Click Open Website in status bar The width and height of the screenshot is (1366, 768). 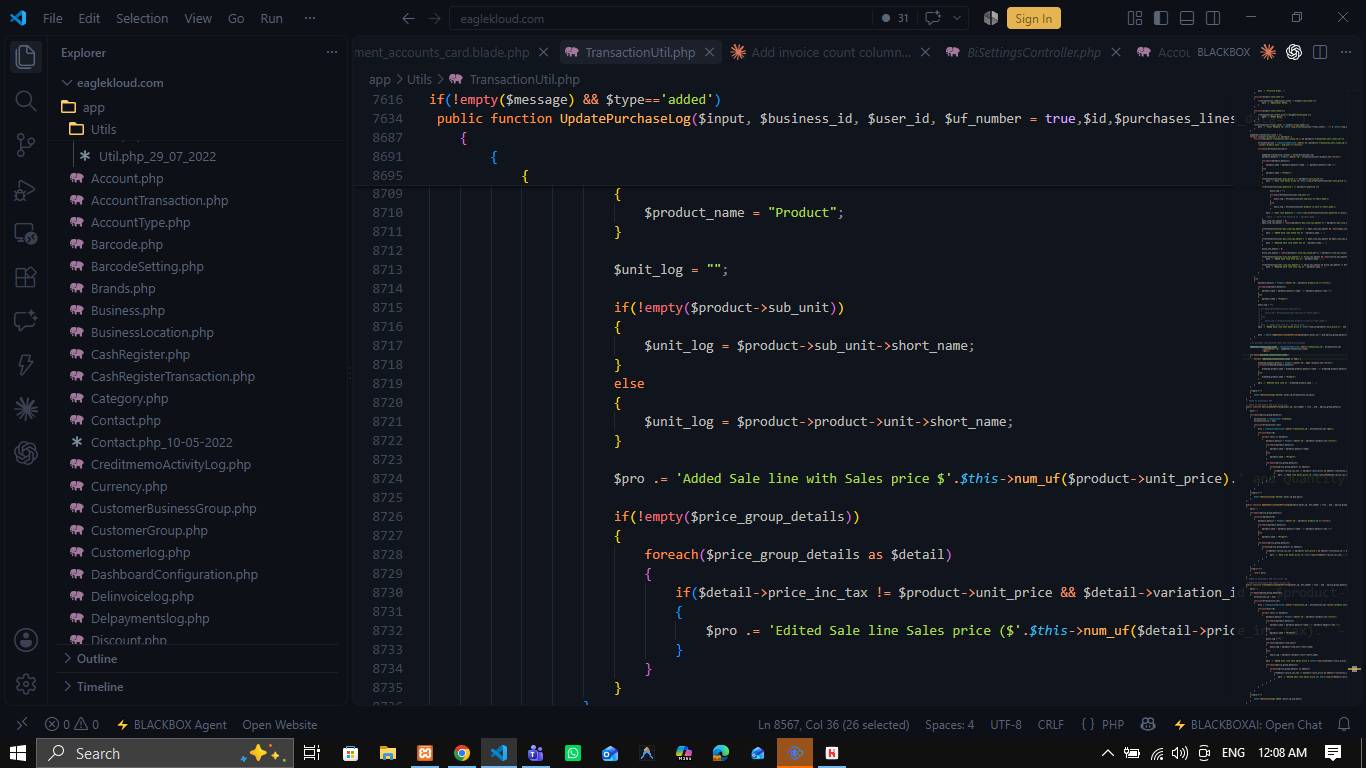[x=279, y=724]
